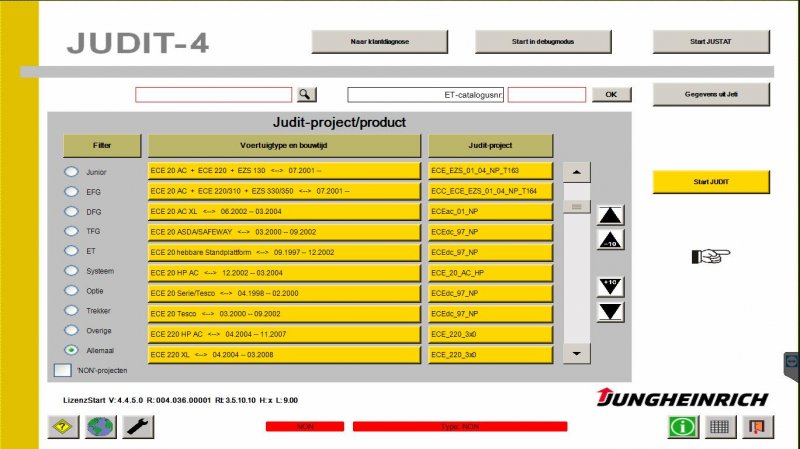800x449 pixels.
Task: Click Naar klantdiagnose button
Action: 380,41
